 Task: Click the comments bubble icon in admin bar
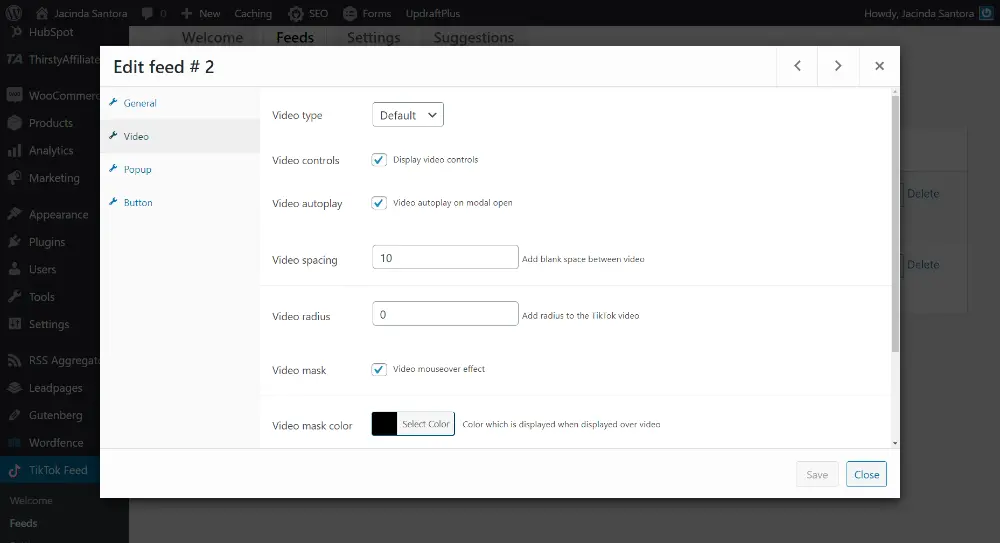[x=148, y=14]
